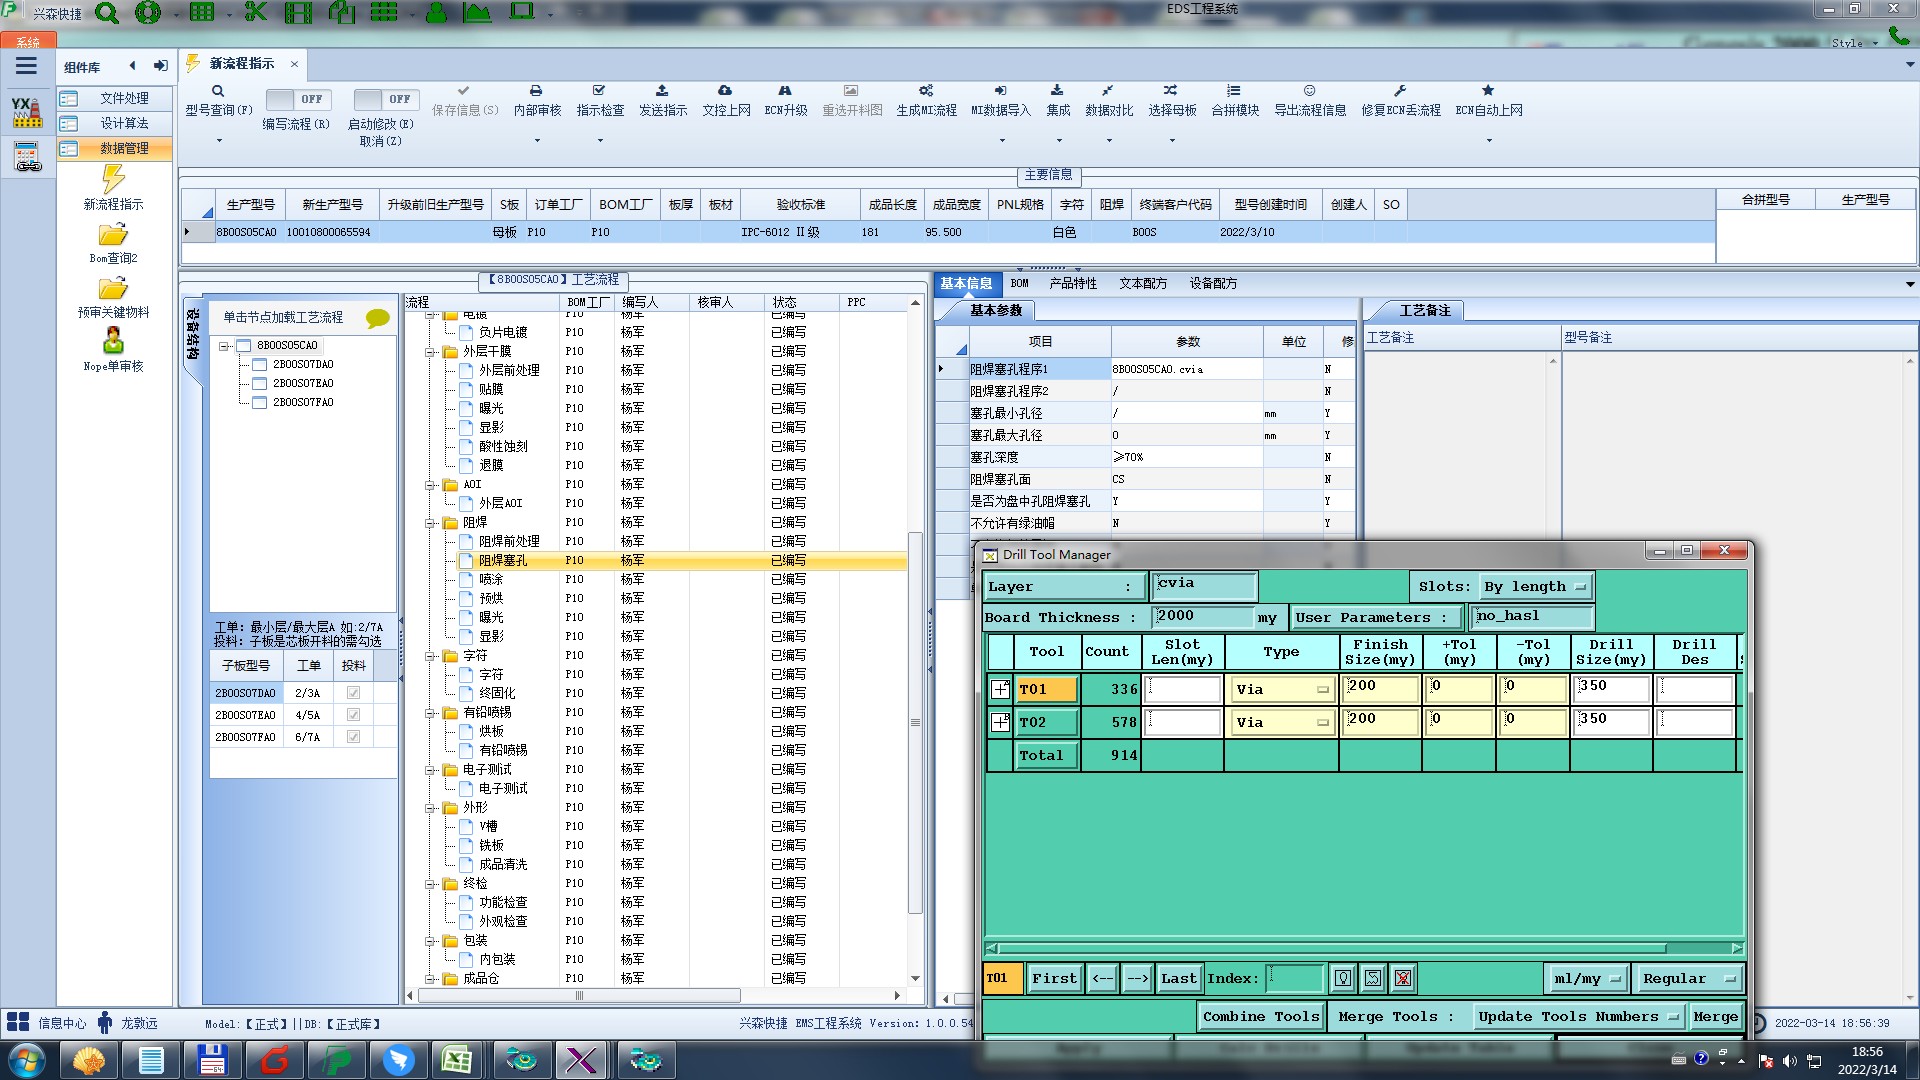This screenshot has height=1080, width=1920.
Task: Switch to the 设备配方 tab
Action: [x=1212, y=284]
